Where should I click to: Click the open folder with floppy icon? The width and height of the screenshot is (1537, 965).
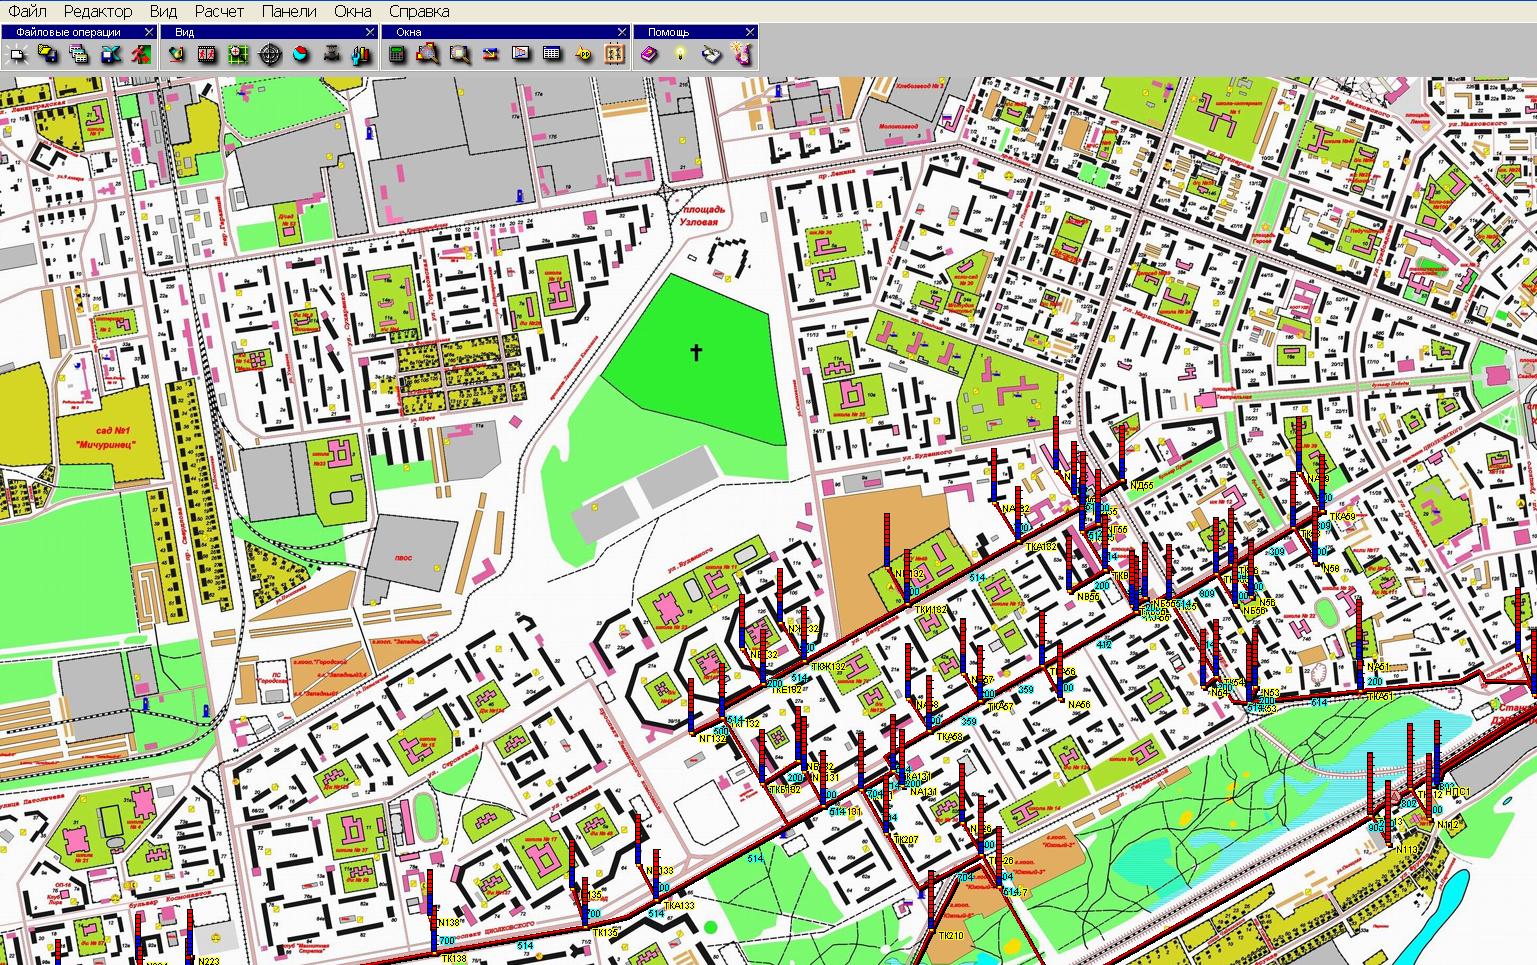[48, 54]
